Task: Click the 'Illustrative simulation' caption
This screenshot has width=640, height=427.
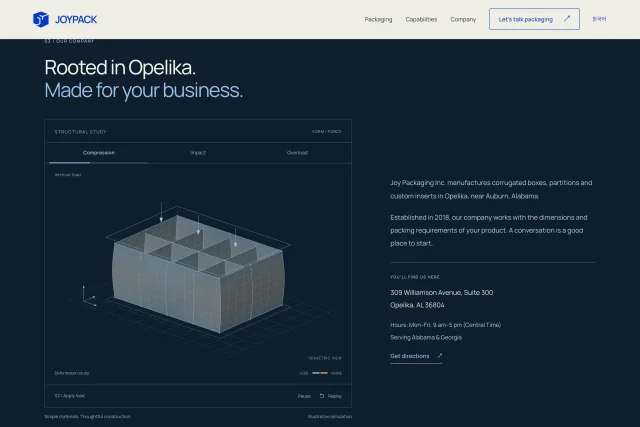Action: point(330,417)
